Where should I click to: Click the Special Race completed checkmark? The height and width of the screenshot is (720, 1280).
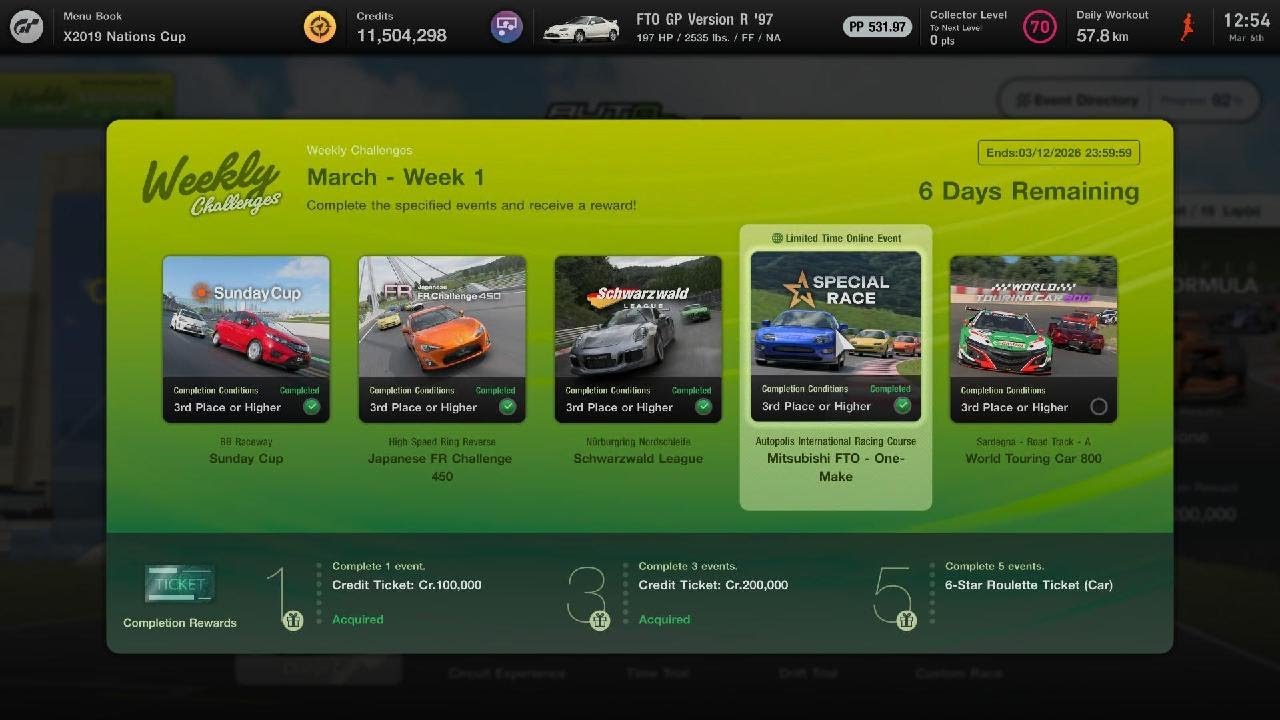click(903, 406)
